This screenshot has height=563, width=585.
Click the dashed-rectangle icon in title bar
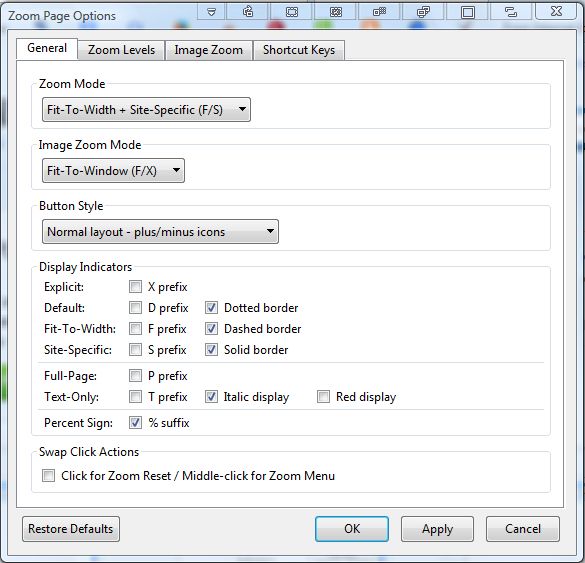292,12
